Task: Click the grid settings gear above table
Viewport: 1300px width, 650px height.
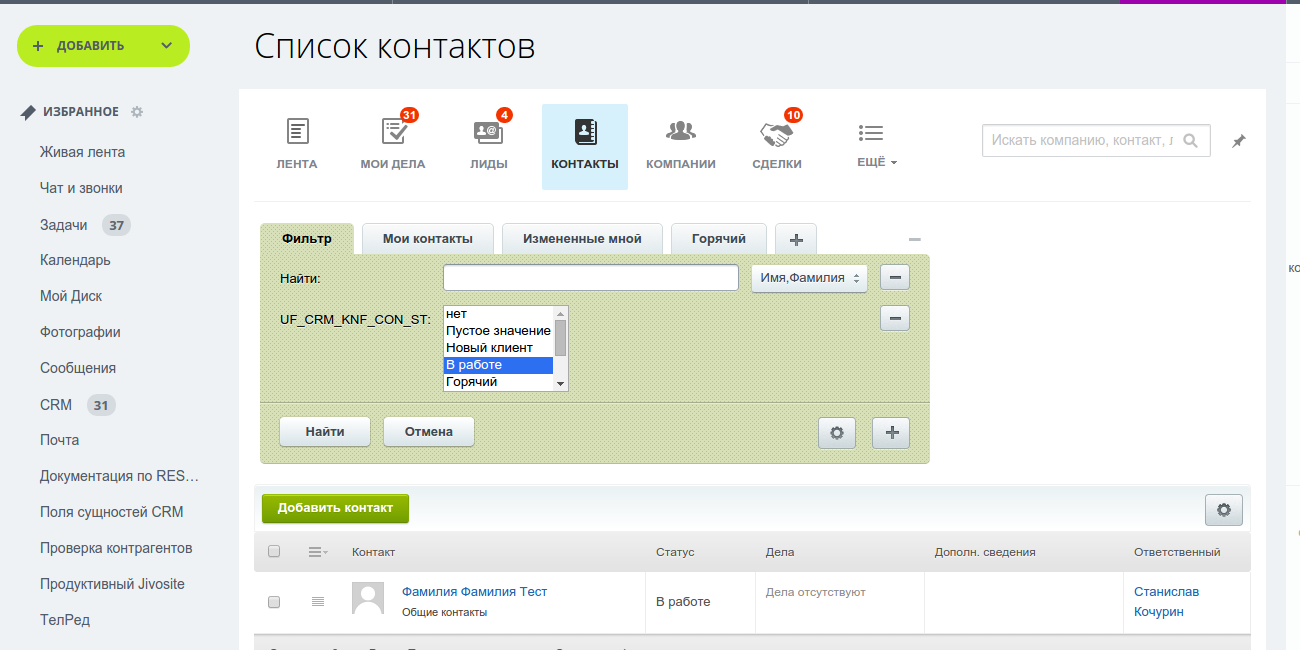Action: pos(1223,510)
